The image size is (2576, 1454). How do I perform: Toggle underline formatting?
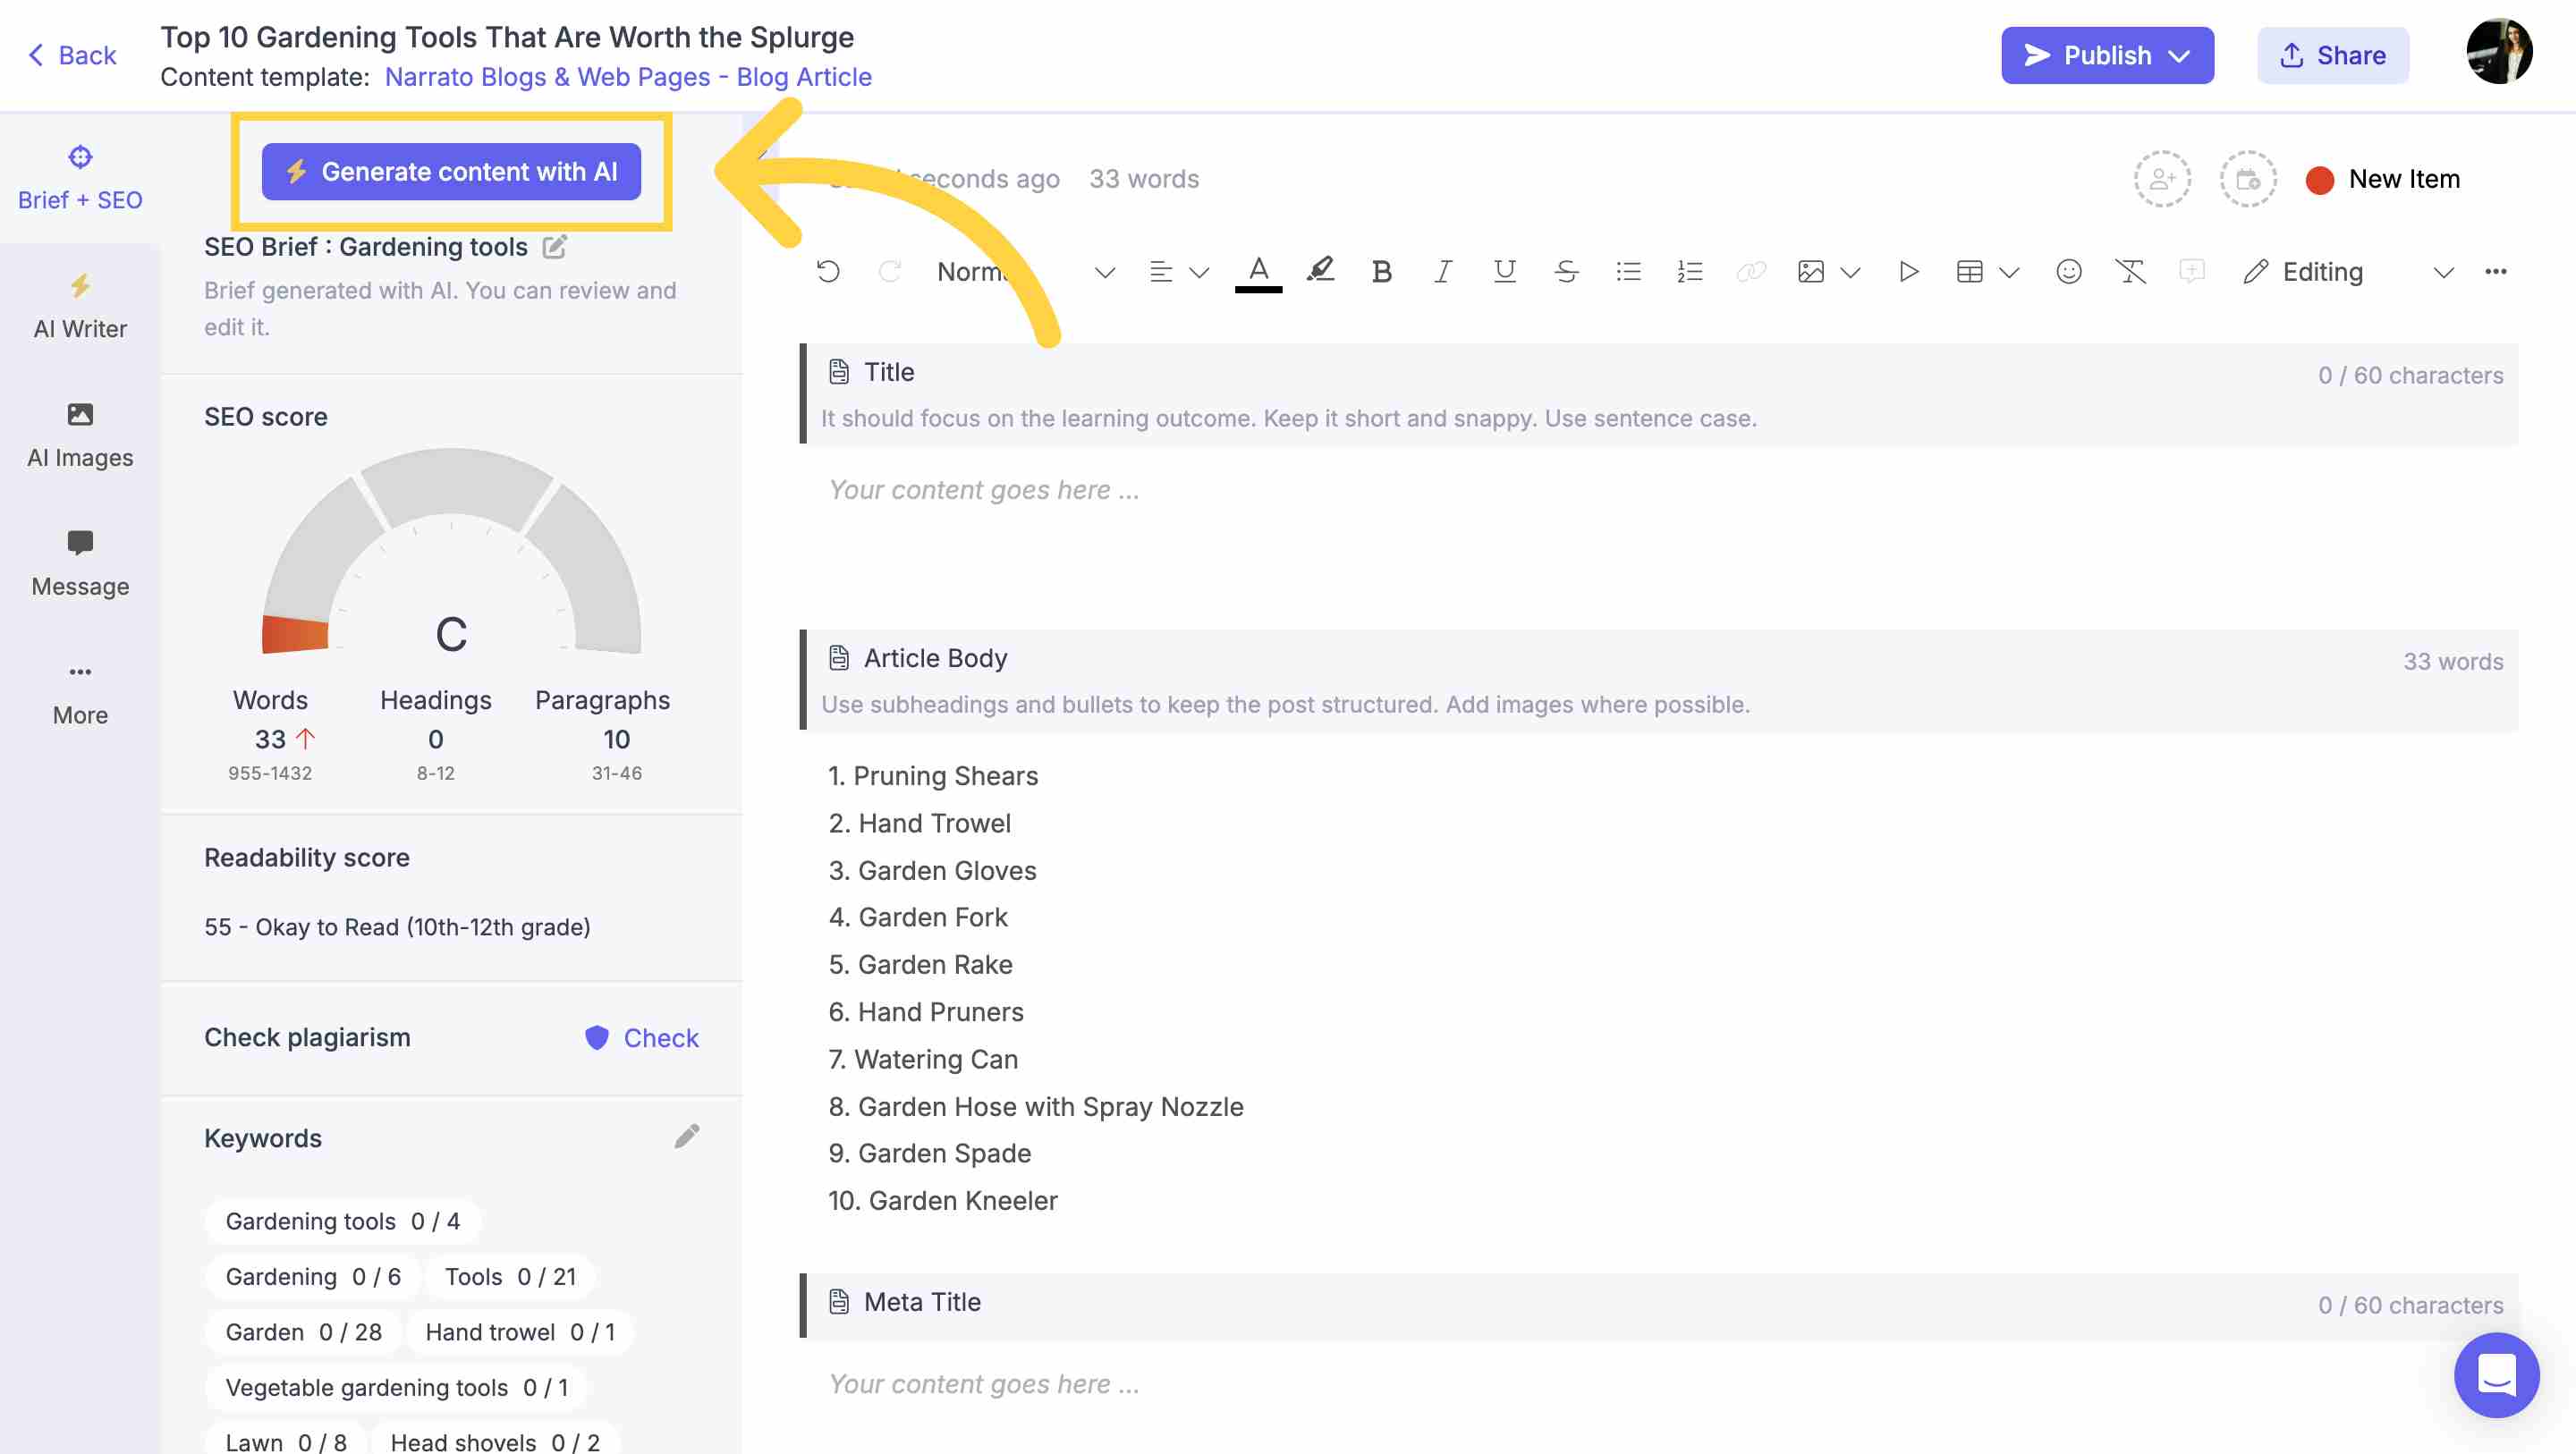pos(1504,271)
